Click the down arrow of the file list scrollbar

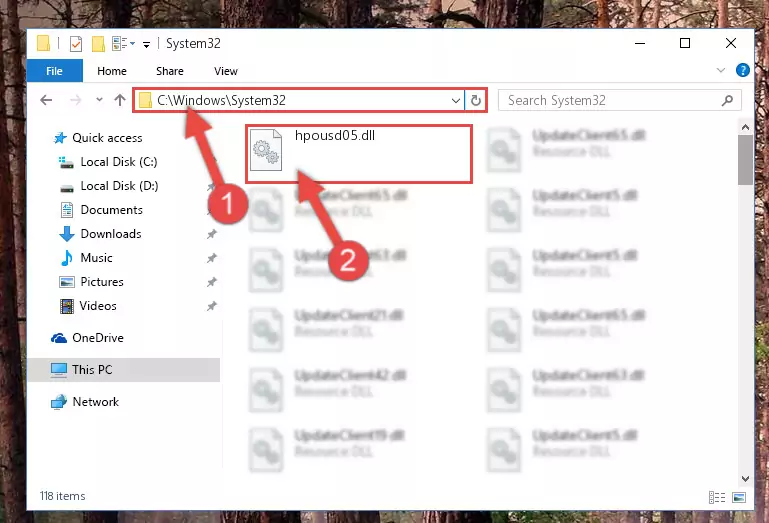click(x=745, y=478)
